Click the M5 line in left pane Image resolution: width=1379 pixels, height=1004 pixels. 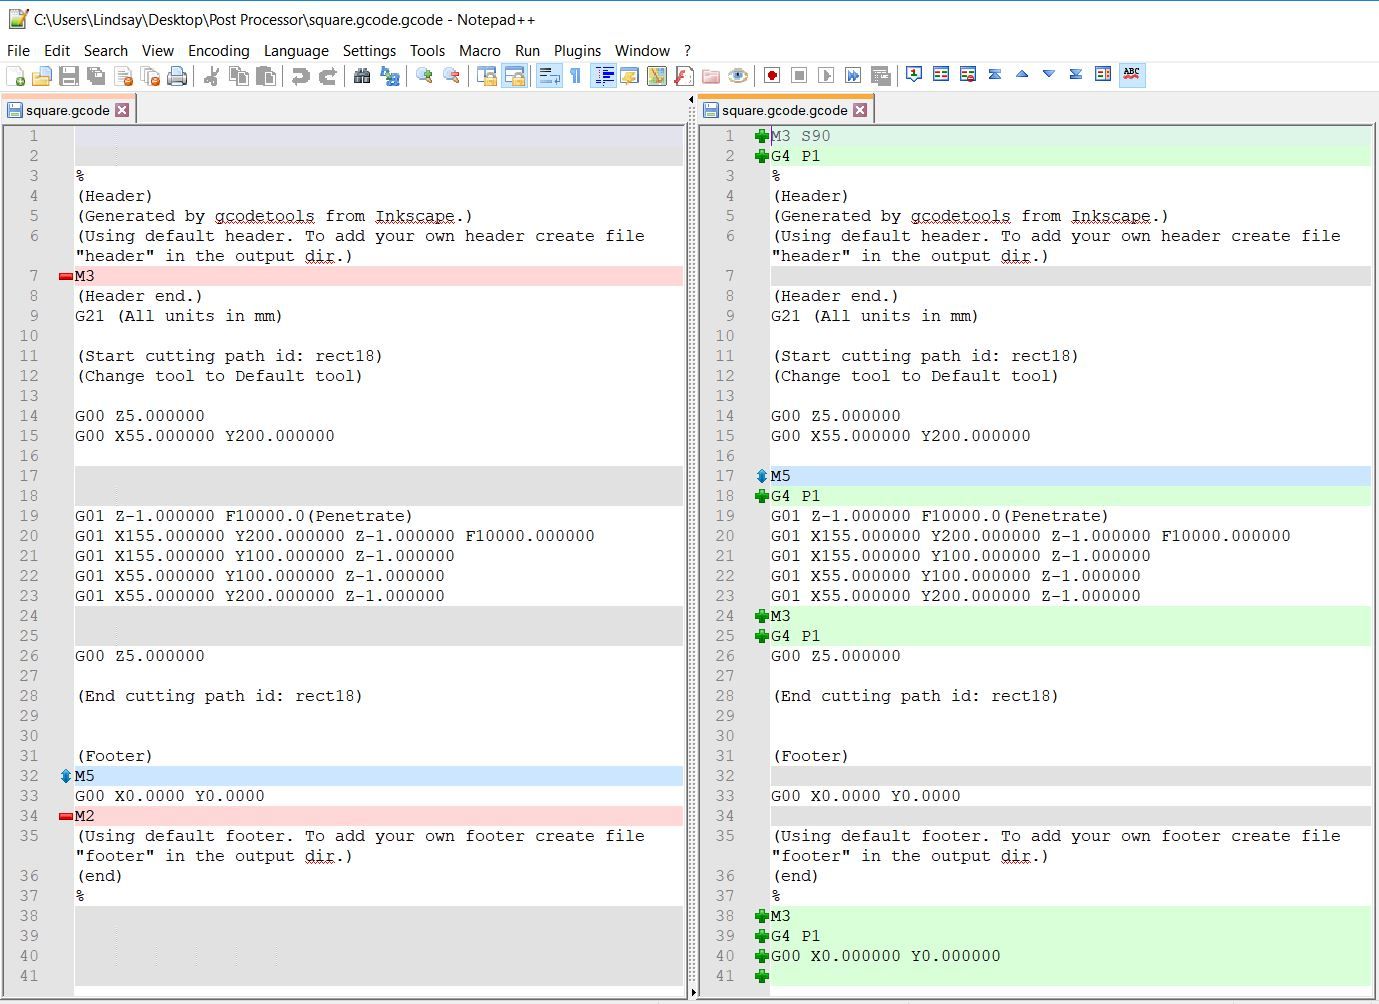point(84,776)
